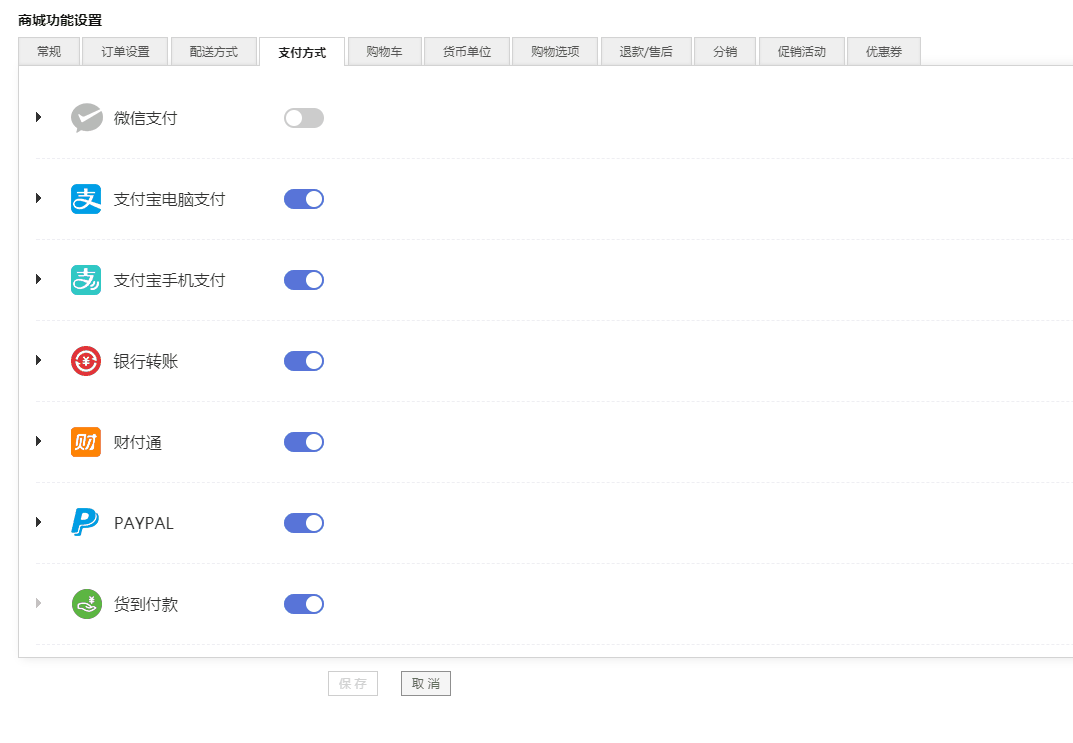Viewport: 1073px width, 743px height.
Task: Select the 分销 tab
Action: coord(725,51)
